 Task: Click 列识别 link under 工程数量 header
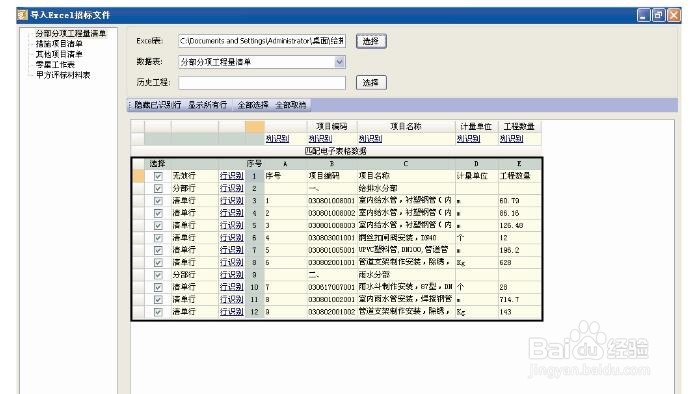pyautogui.click(x=511, y=138)
